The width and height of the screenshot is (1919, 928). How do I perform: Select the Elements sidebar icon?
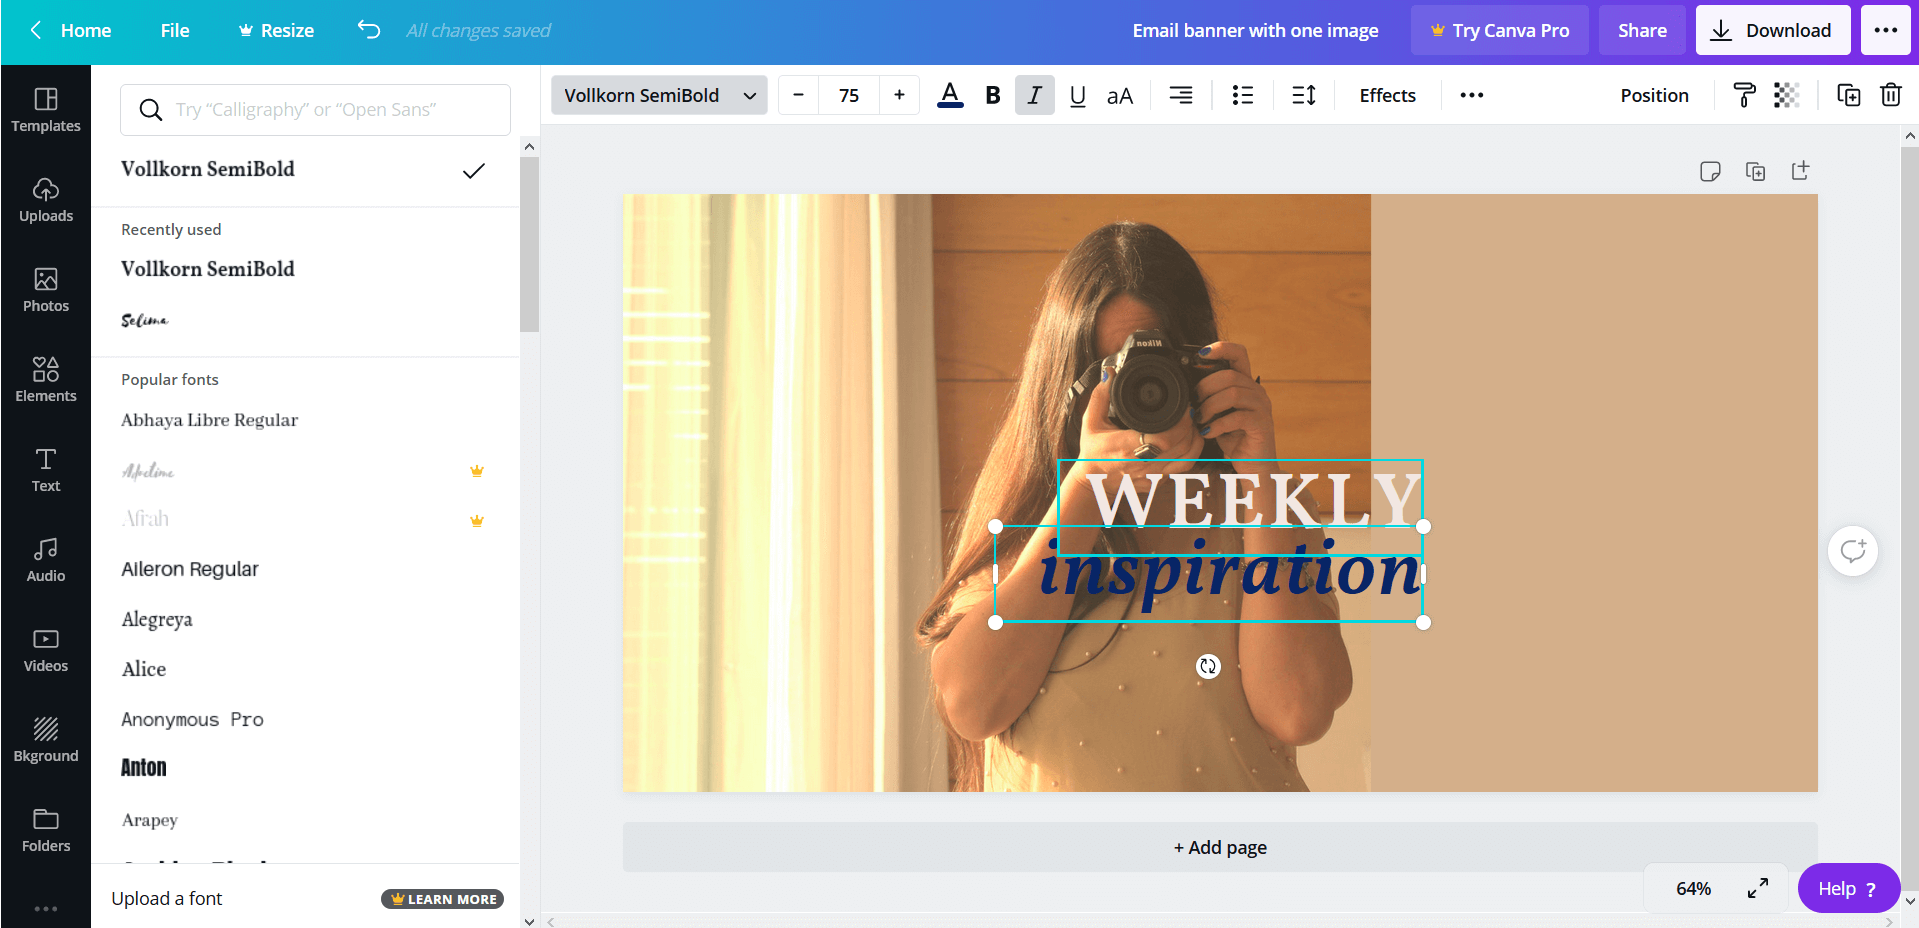click(46, 379)
